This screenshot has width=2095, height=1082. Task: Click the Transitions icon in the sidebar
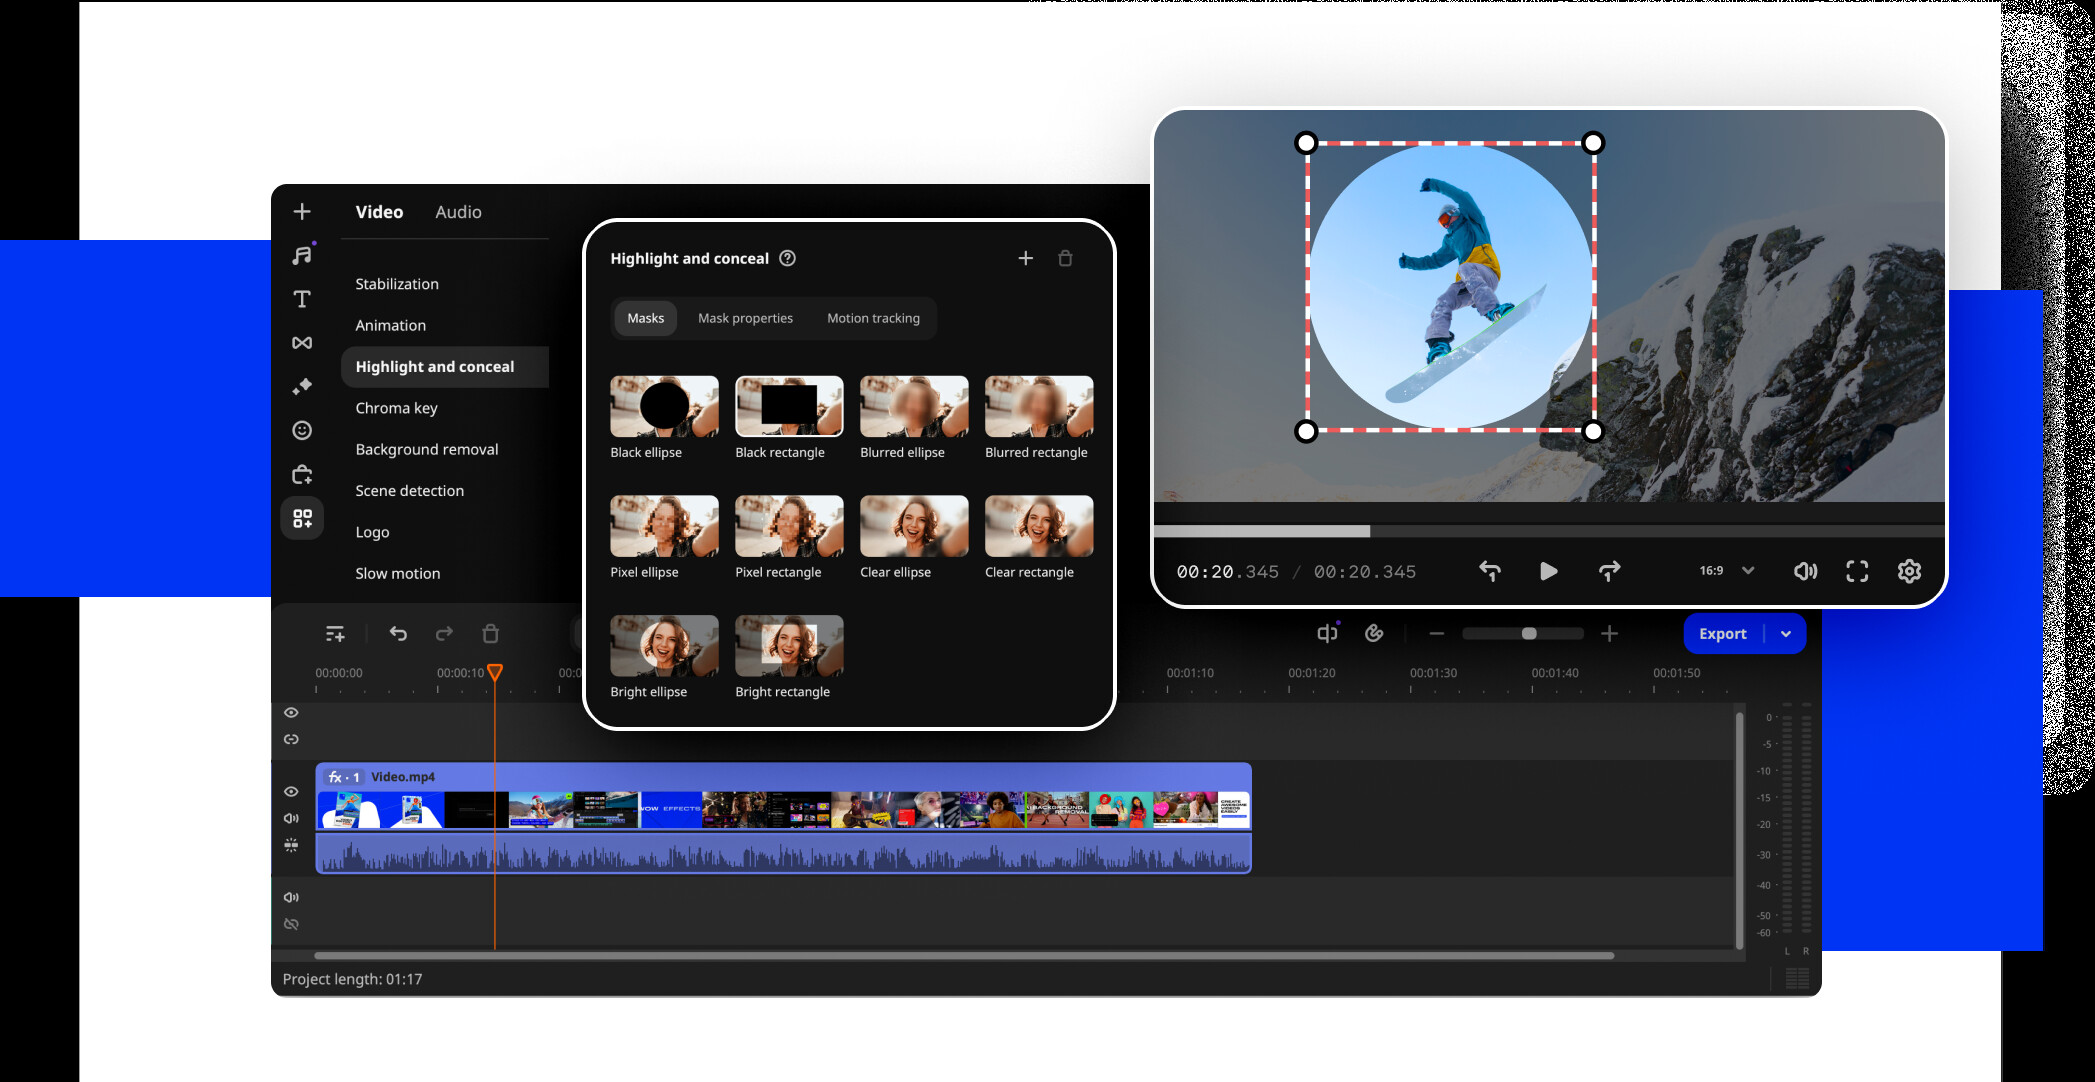[302, 342]
